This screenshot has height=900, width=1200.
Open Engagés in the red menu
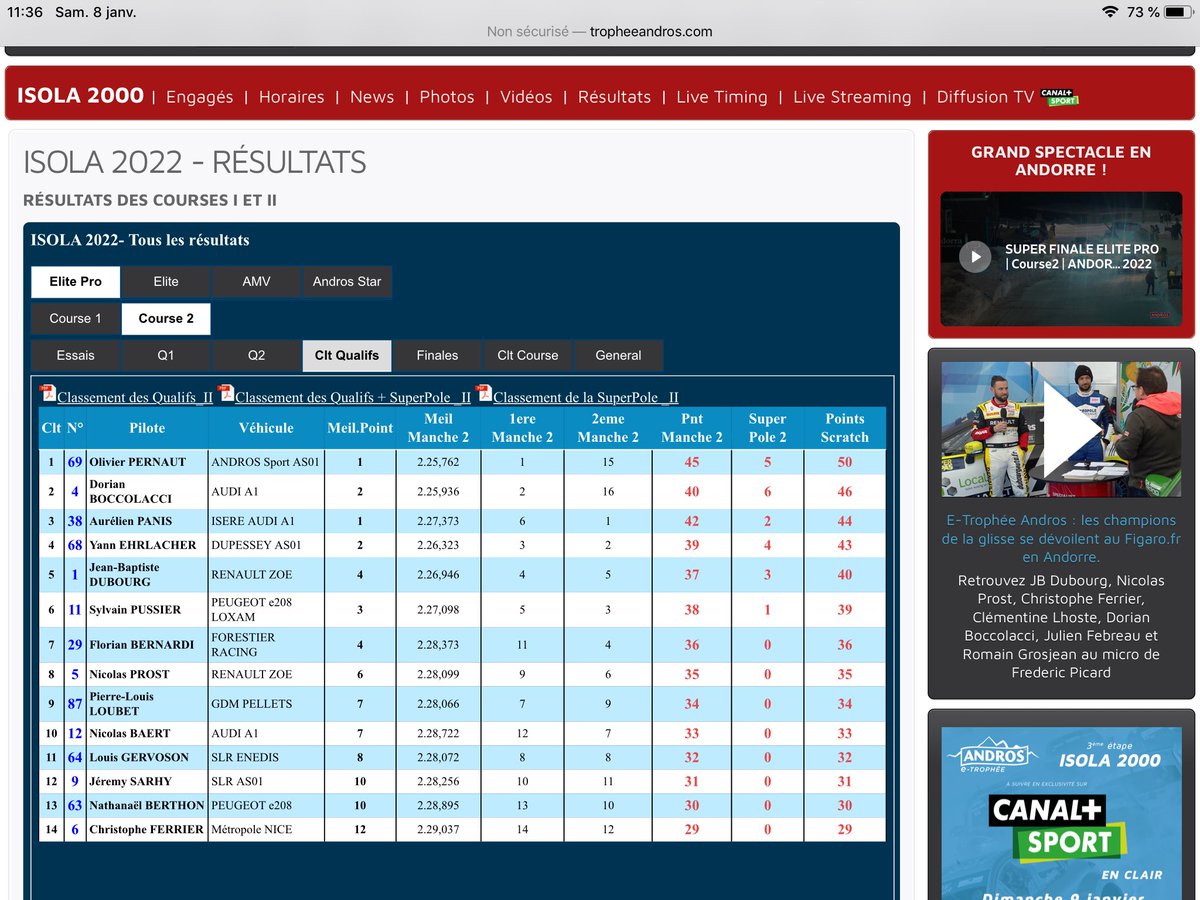click(199, 97)
